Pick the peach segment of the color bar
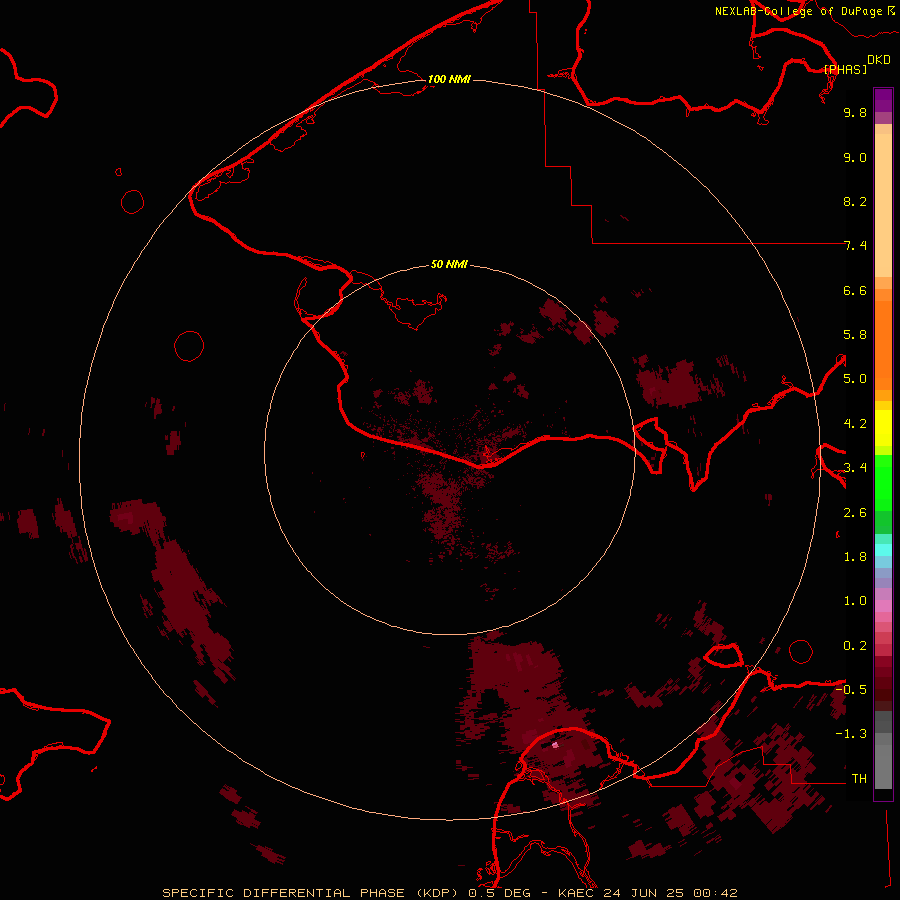Screen dimensions: 900x900 883,205
